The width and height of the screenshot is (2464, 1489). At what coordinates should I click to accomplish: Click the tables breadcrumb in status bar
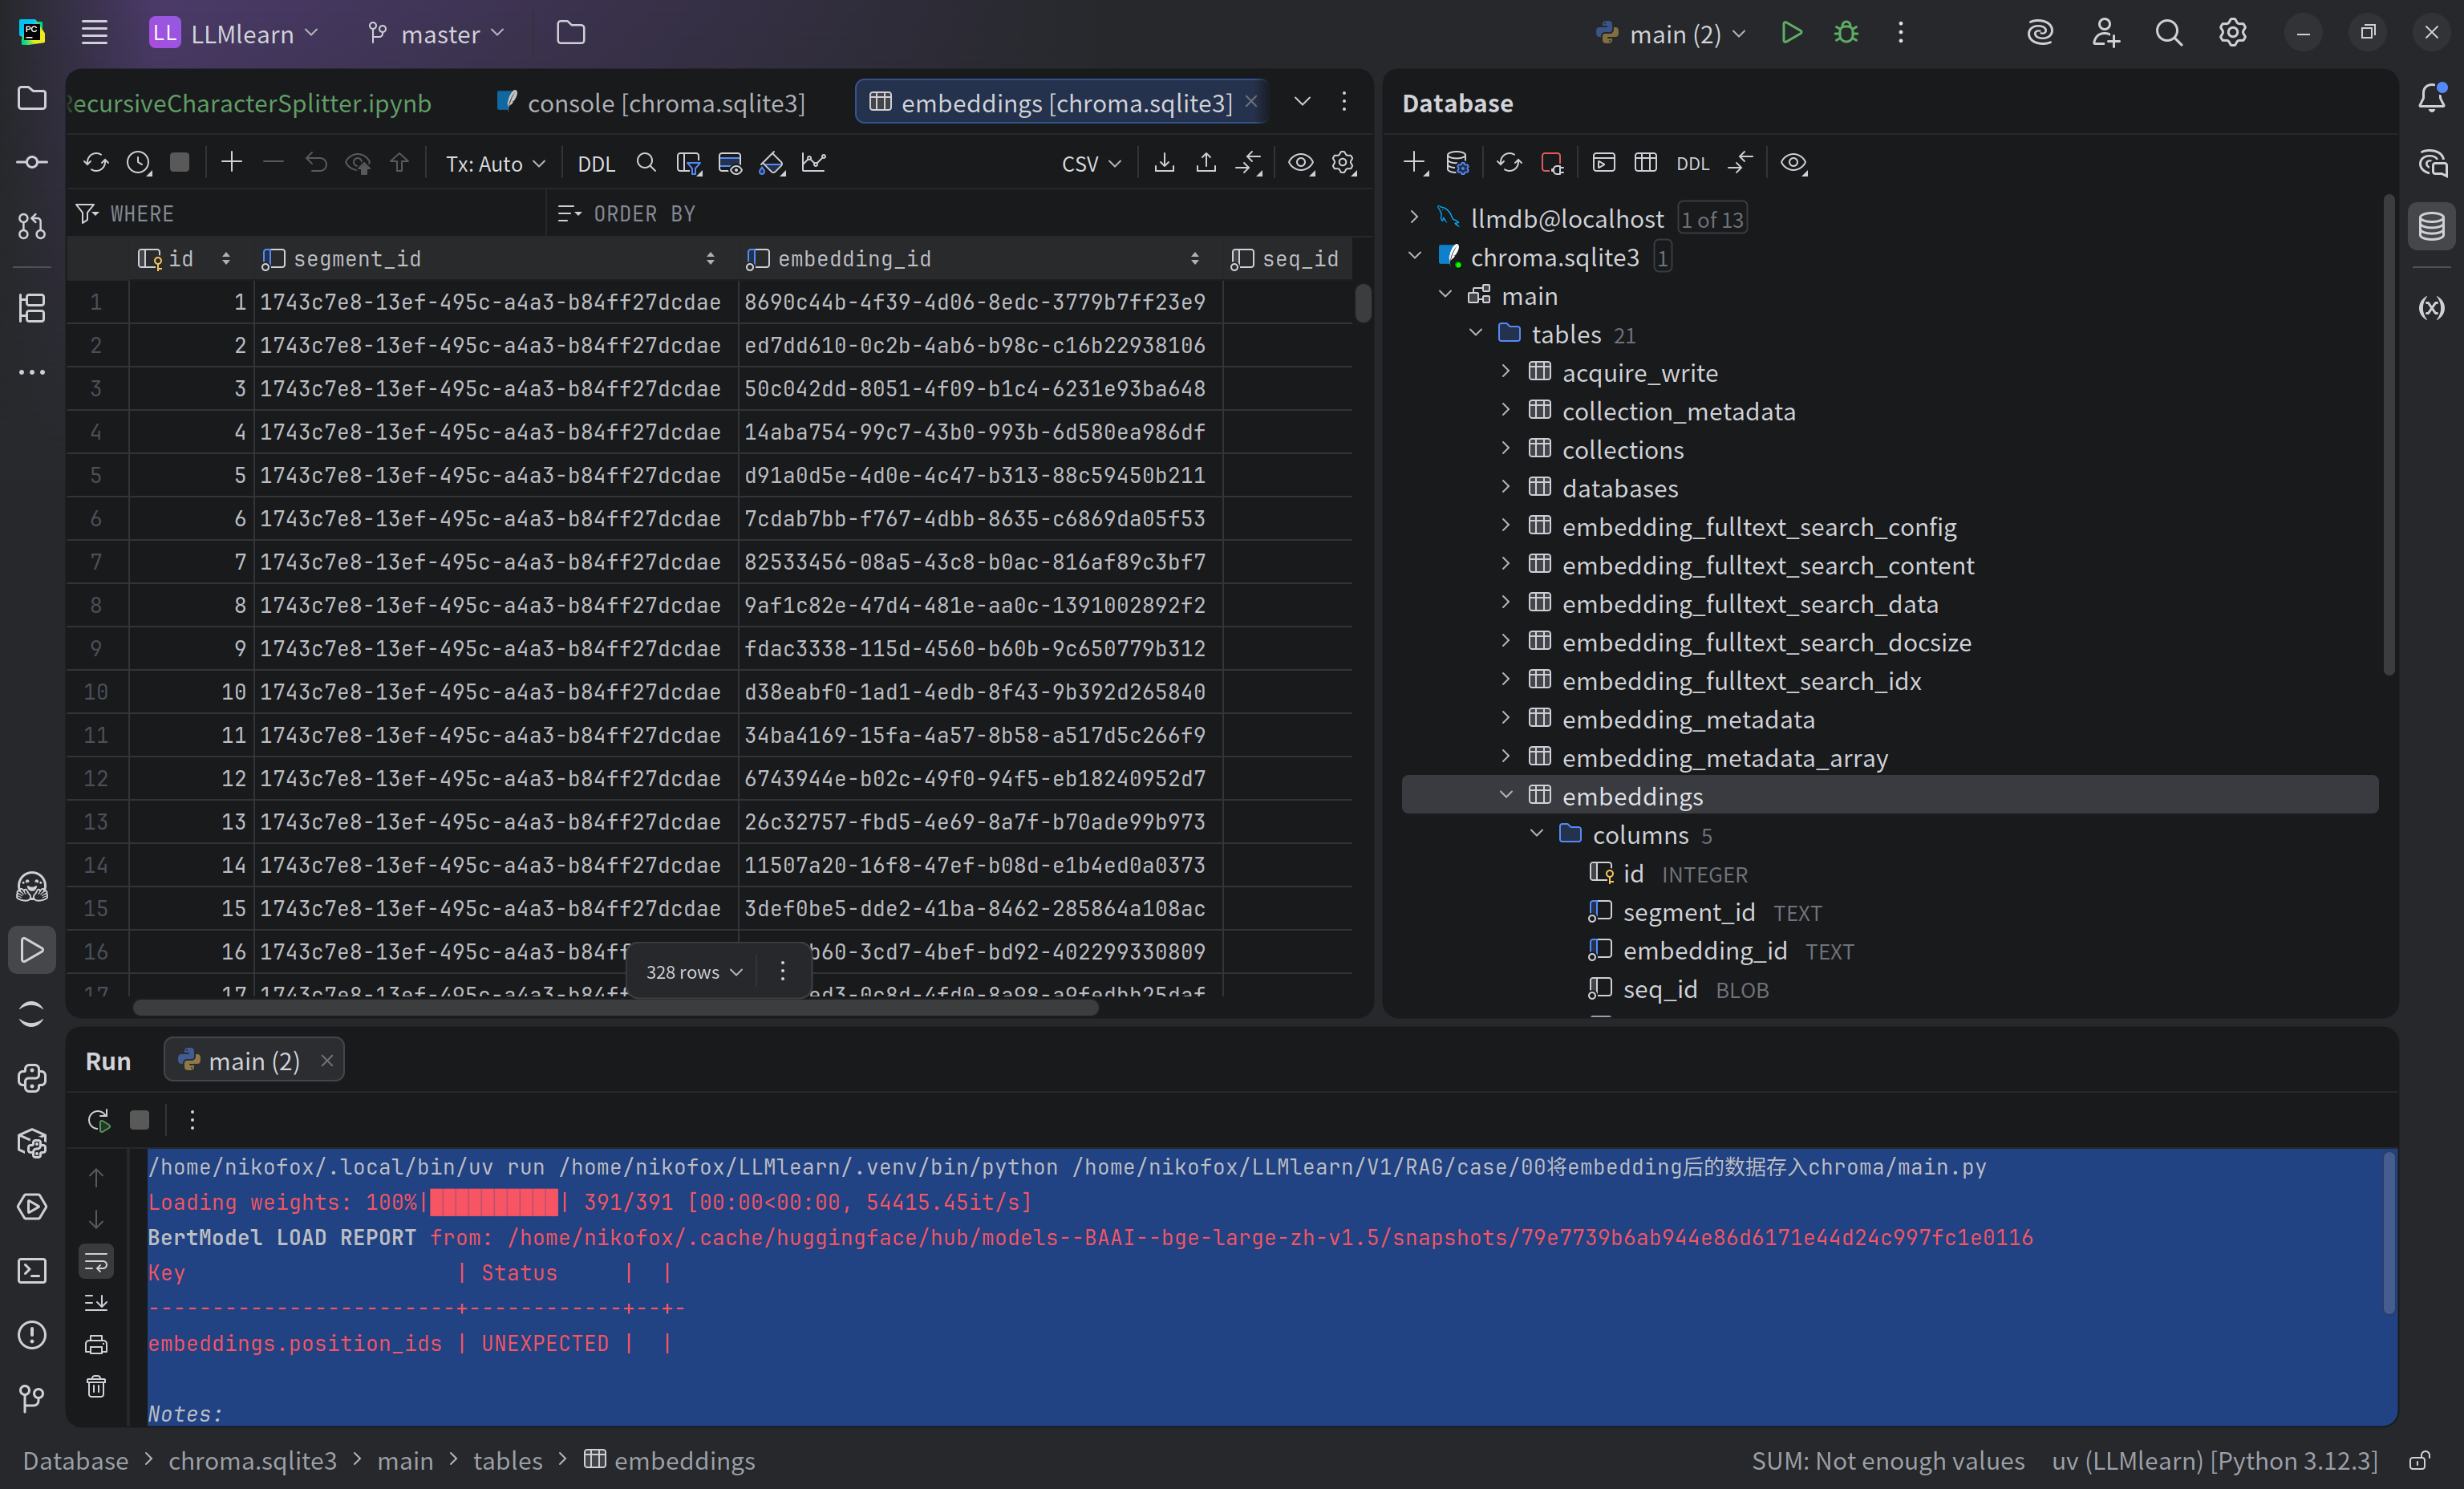click(x=507, y=1461)
